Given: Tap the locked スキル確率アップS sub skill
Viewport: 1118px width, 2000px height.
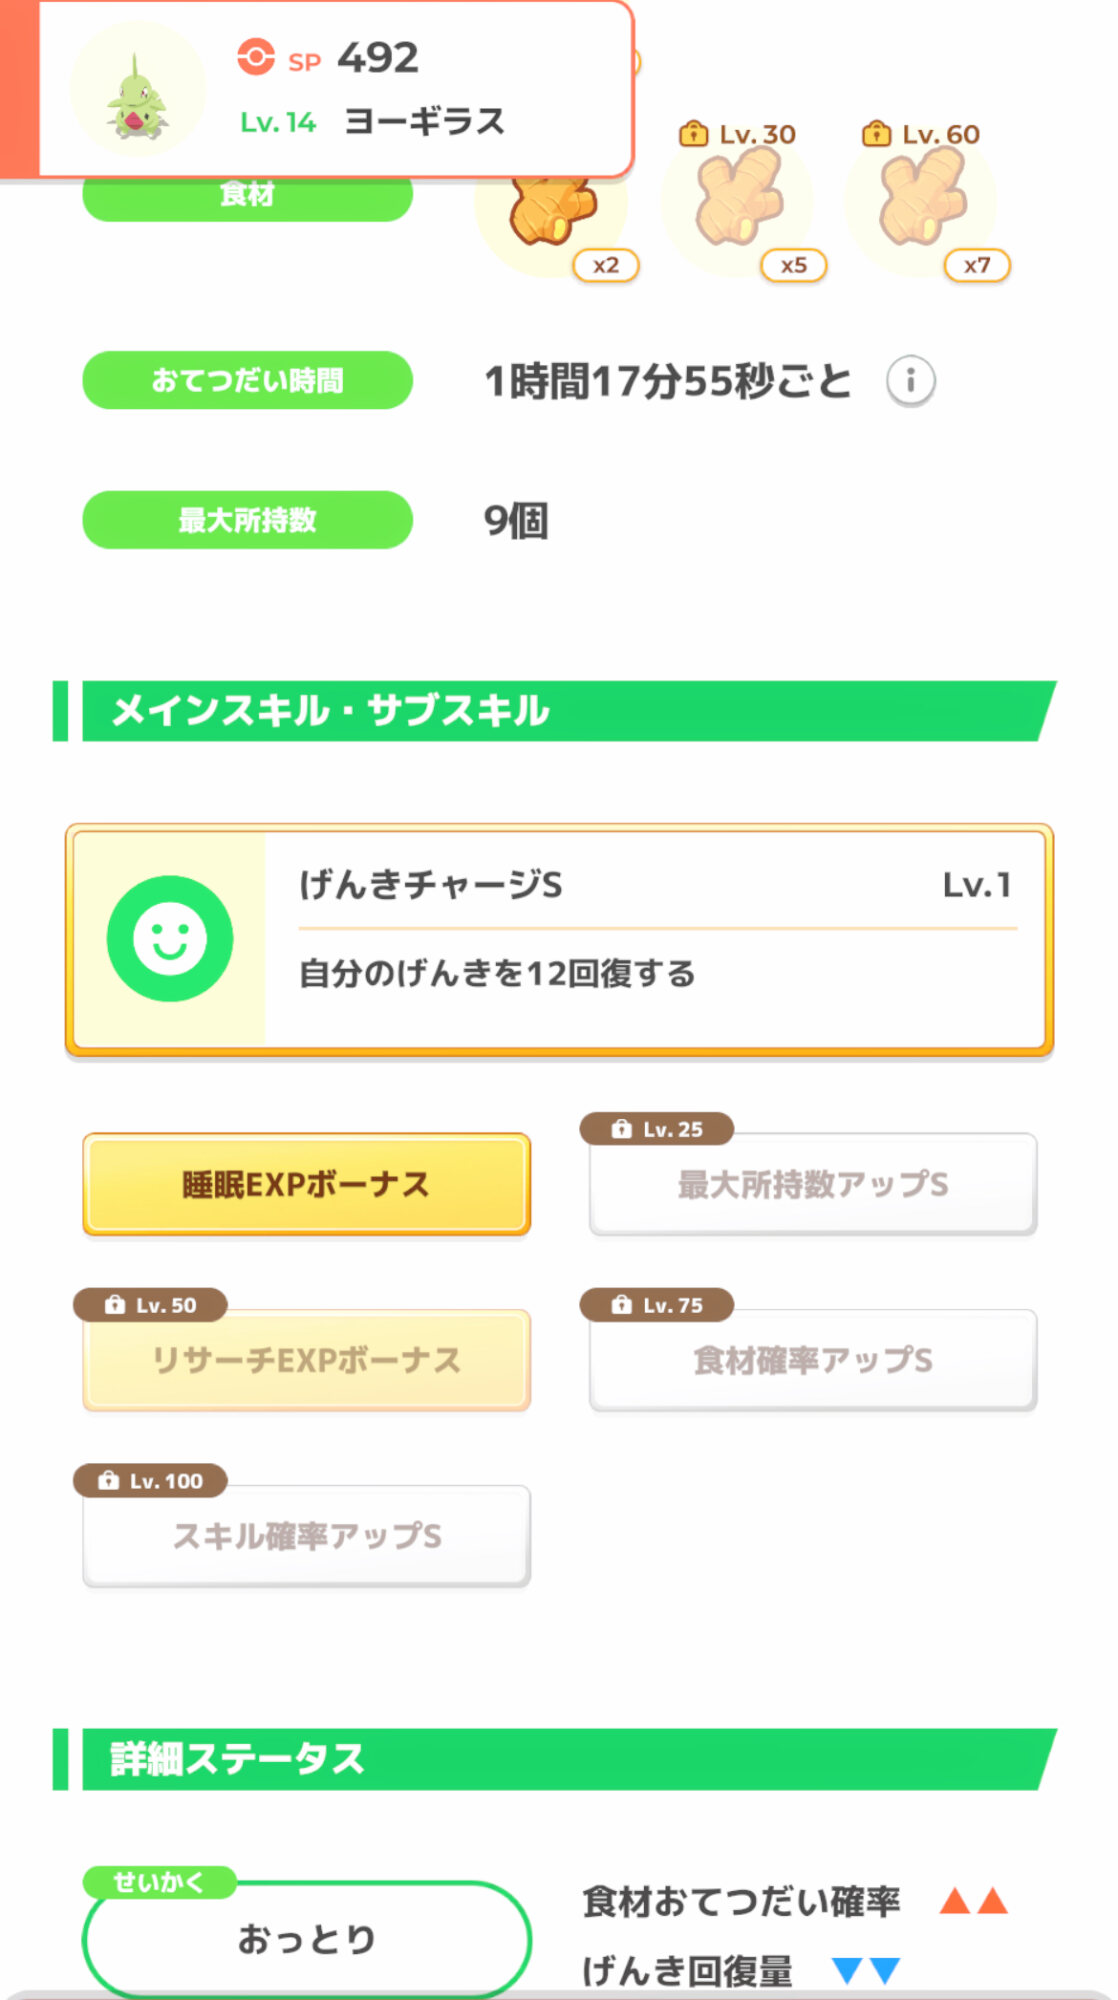Looking at the screenshot, I should (306, 1536).
